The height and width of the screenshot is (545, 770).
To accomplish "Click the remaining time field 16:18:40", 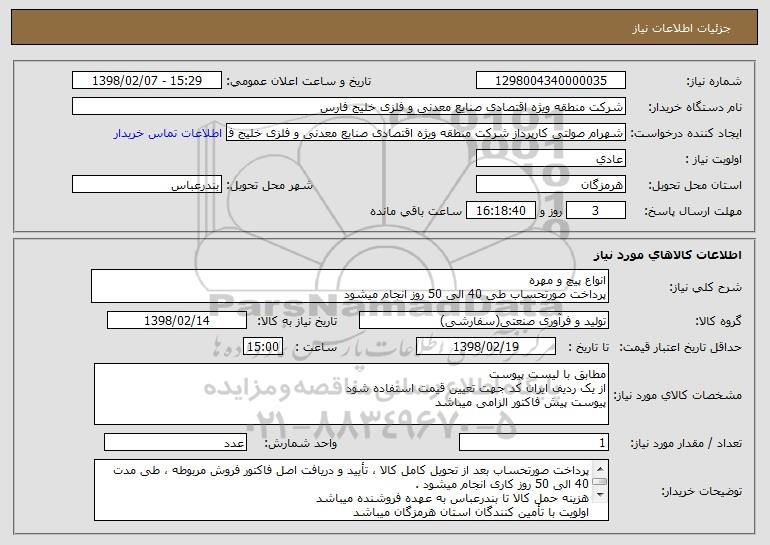I will pyautogui.click(x=500, y=211).
